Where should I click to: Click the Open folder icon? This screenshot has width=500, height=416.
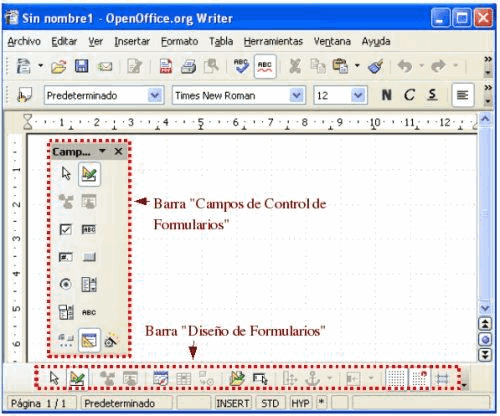click(x=59, y=67)
